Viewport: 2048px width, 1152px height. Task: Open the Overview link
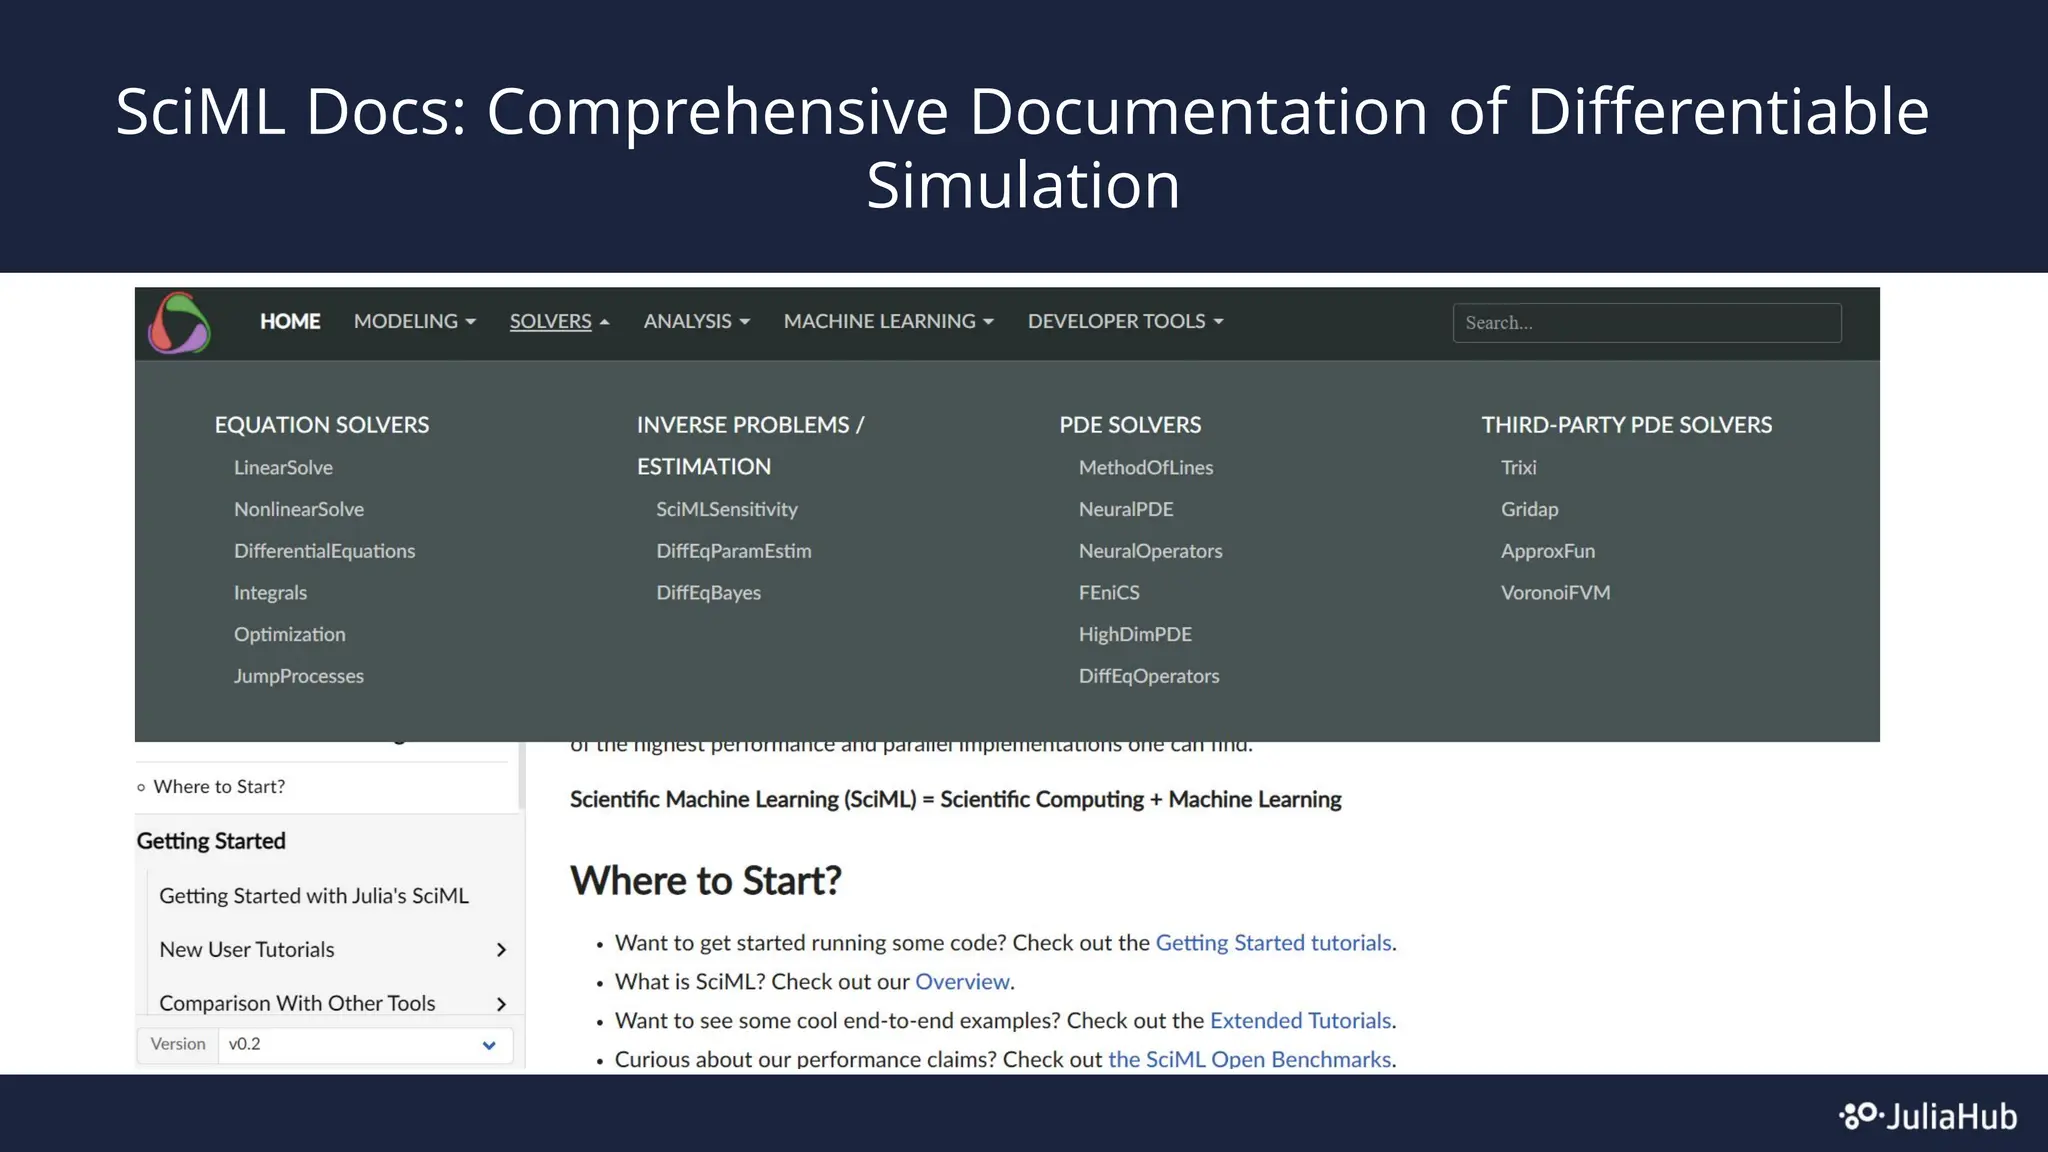click(962, 982)
